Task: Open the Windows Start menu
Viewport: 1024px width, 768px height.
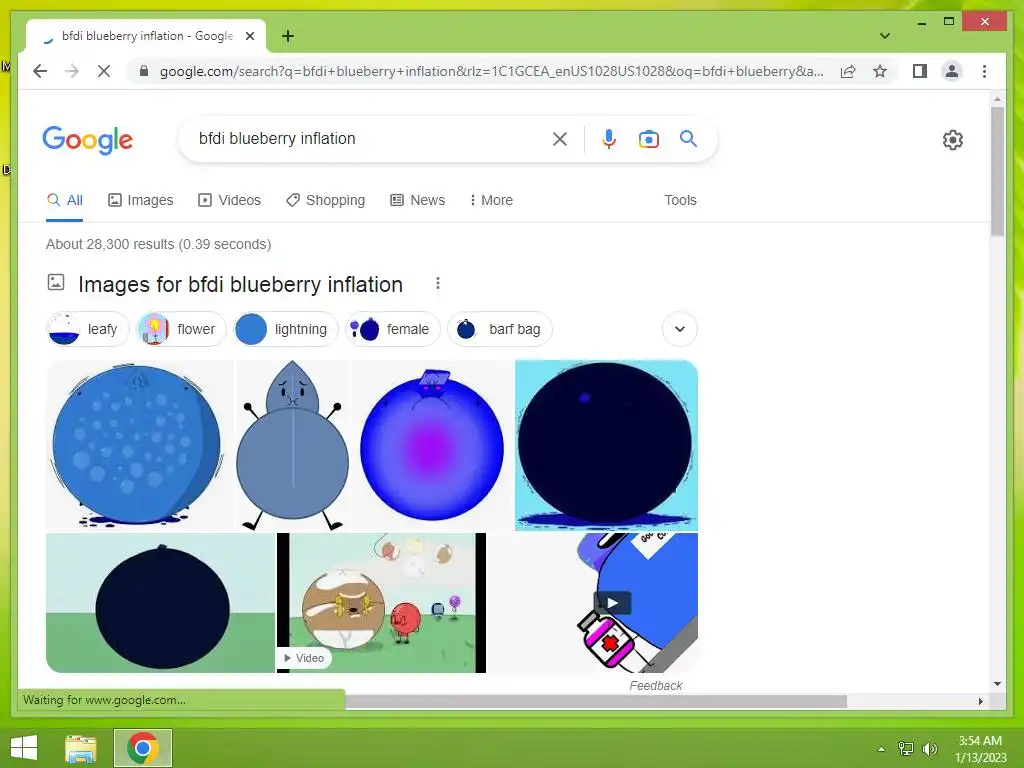Action: tap(25, 748)
